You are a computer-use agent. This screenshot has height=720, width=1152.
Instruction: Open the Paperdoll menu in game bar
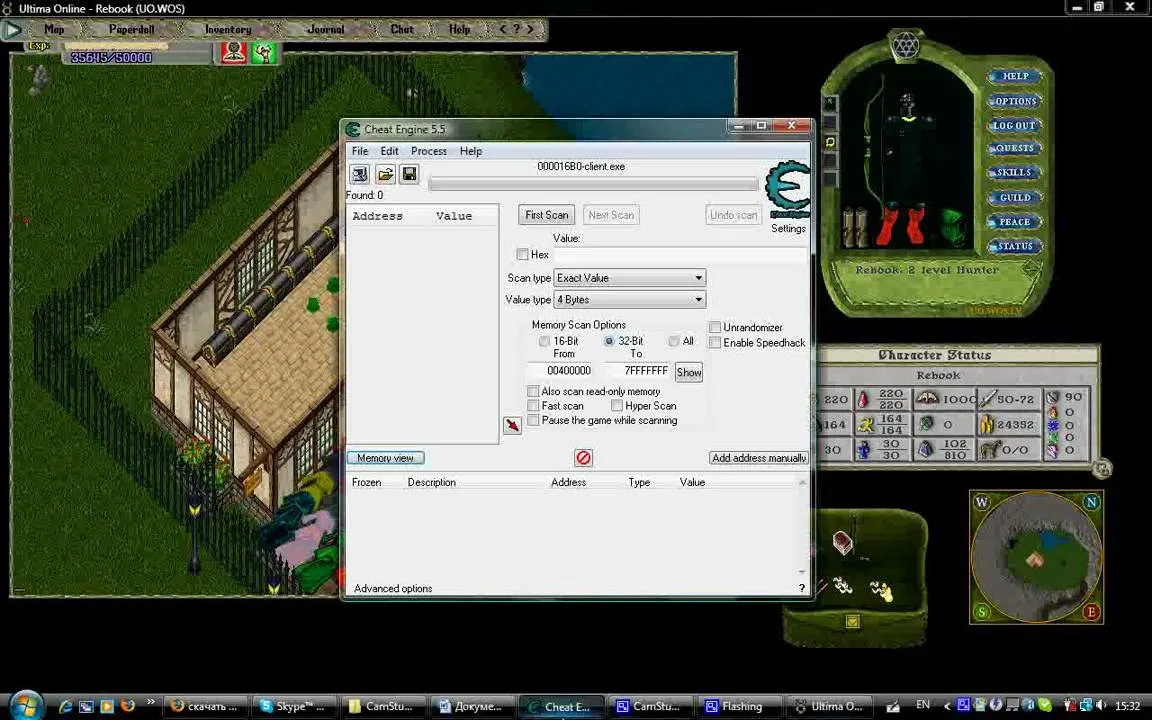[x=132, y=29]
